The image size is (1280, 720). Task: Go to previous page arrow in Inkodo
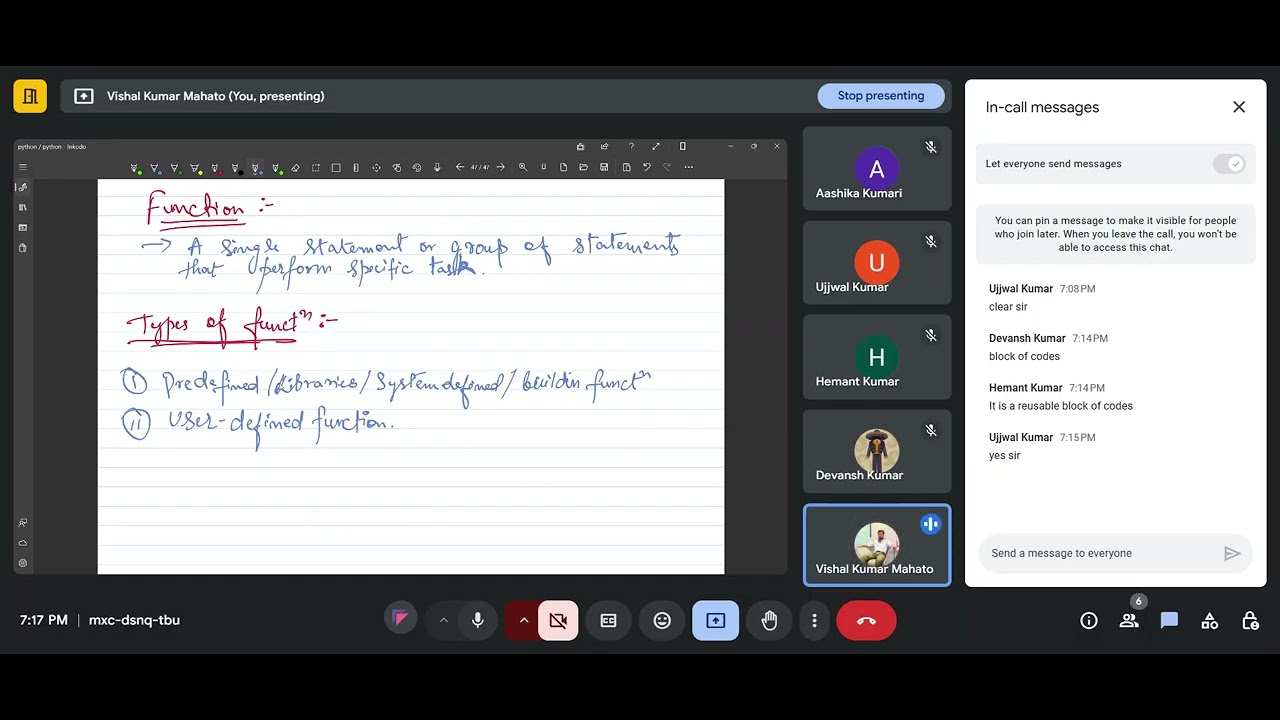click(459, 167)
